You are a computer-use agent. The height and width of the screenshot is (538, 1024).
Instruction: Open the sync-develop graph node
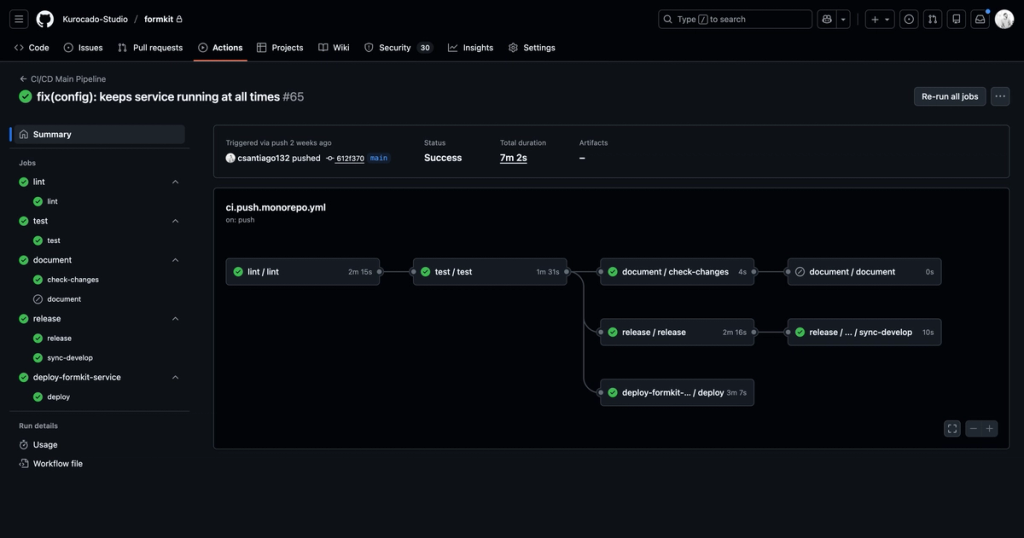click(864, 332)
